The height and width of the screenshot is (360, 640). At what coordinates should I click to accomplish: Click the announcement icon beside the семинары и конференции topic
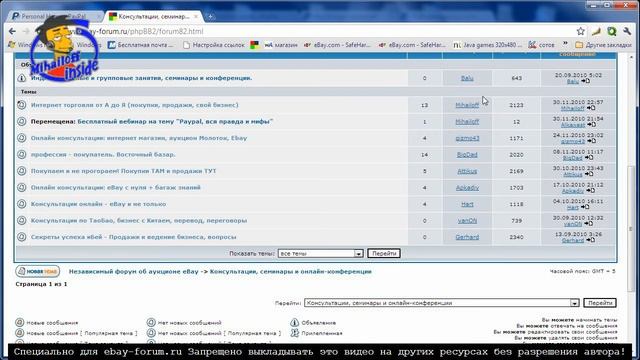[22, 78]
